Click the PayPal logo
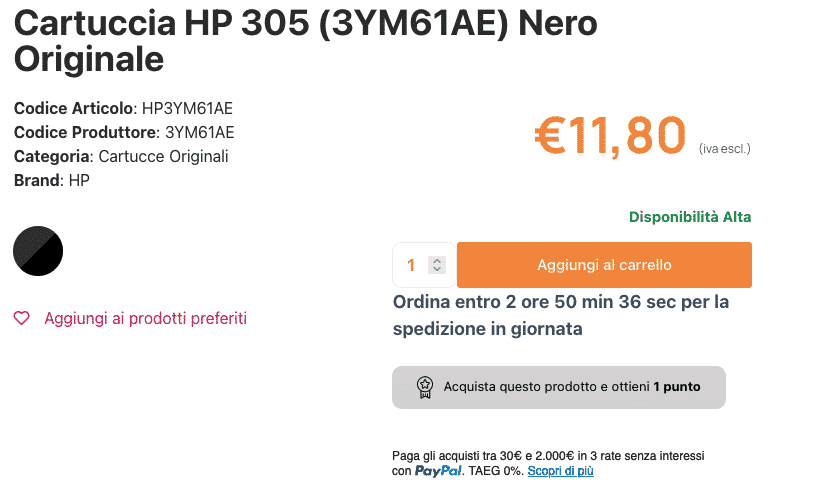Screen dimensions: 820x499 pyautogui.click(x=438, y=471)
